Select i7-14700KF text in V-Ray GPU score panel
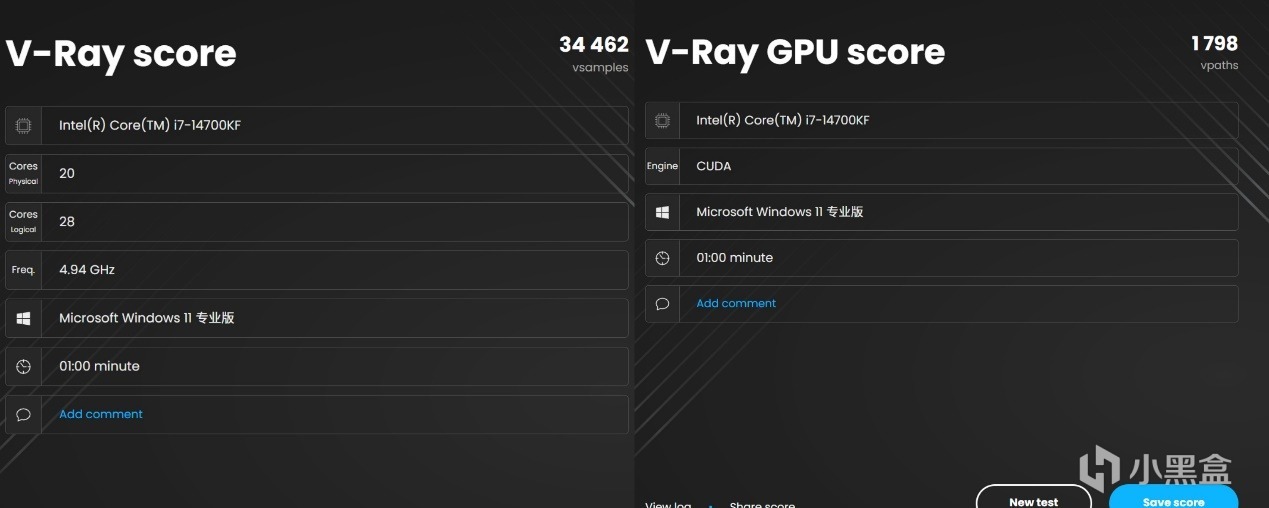Viewport: 1269px width, 508px height. [836, 120]
